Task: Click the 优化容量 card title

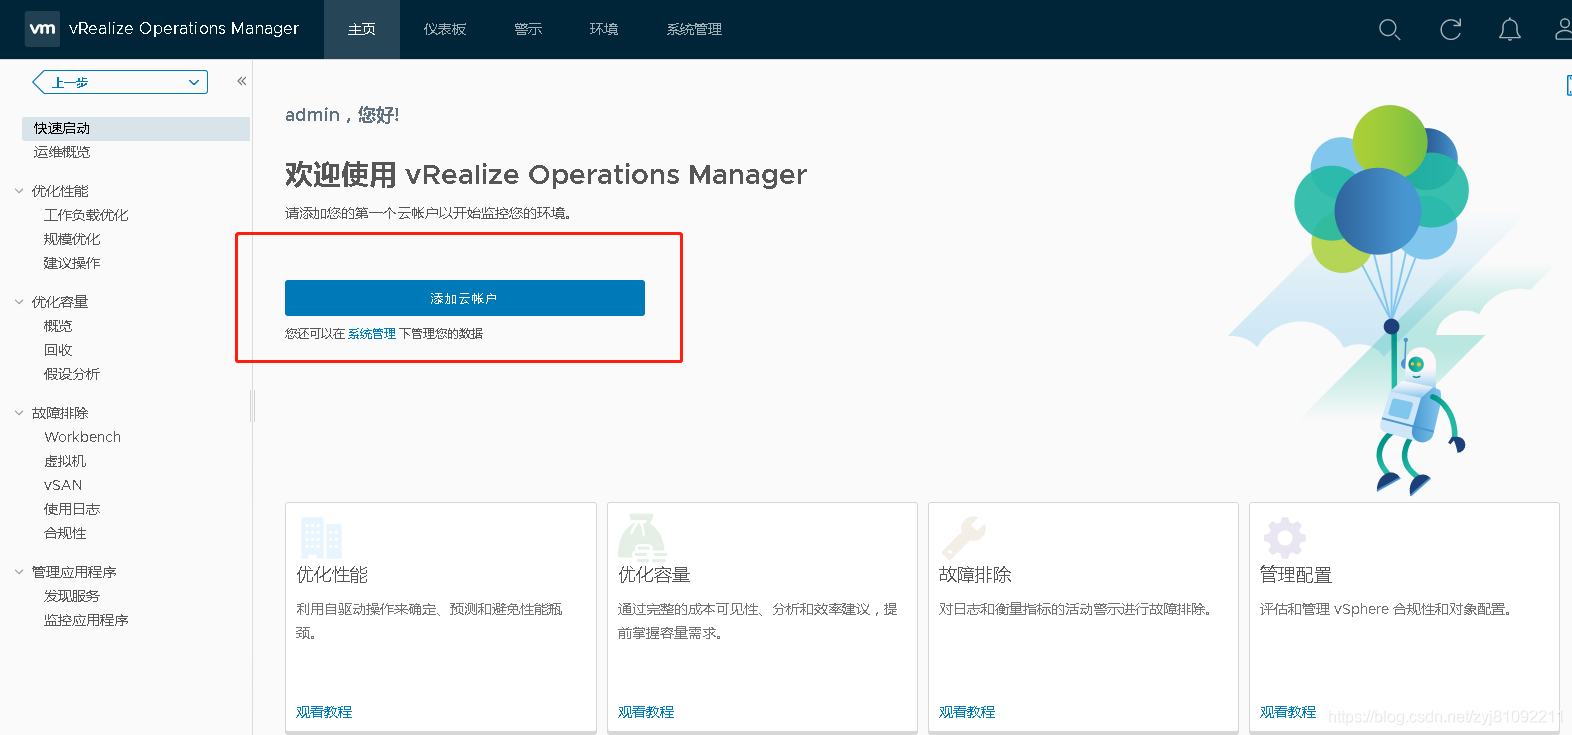Action: pyautogui.click(x=654, y=575)
